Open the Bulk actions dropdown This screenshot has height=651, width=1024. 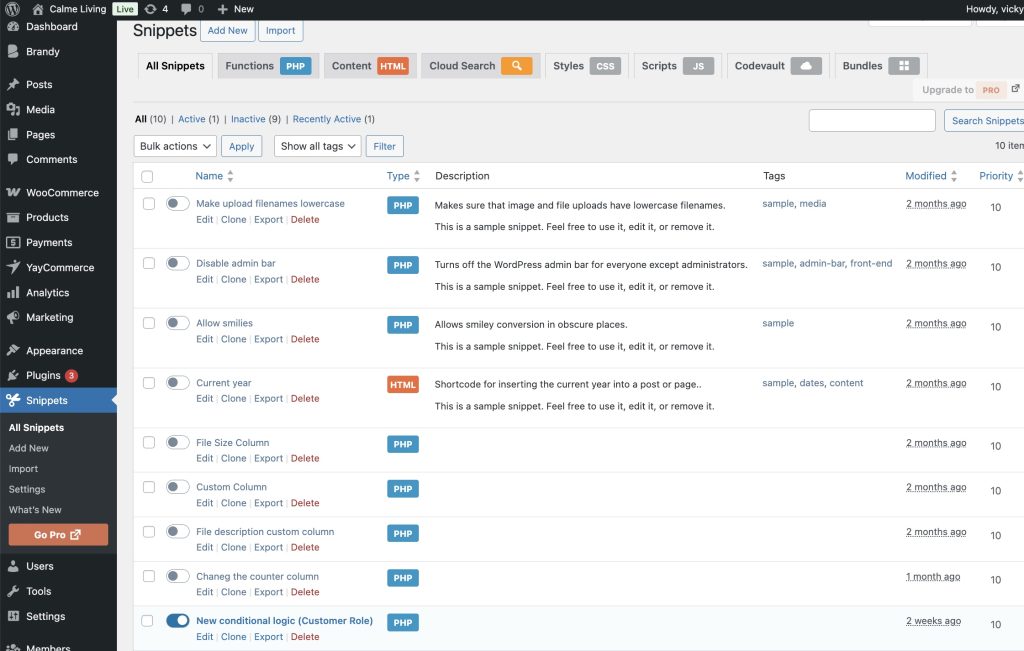[x=175, y=146]
